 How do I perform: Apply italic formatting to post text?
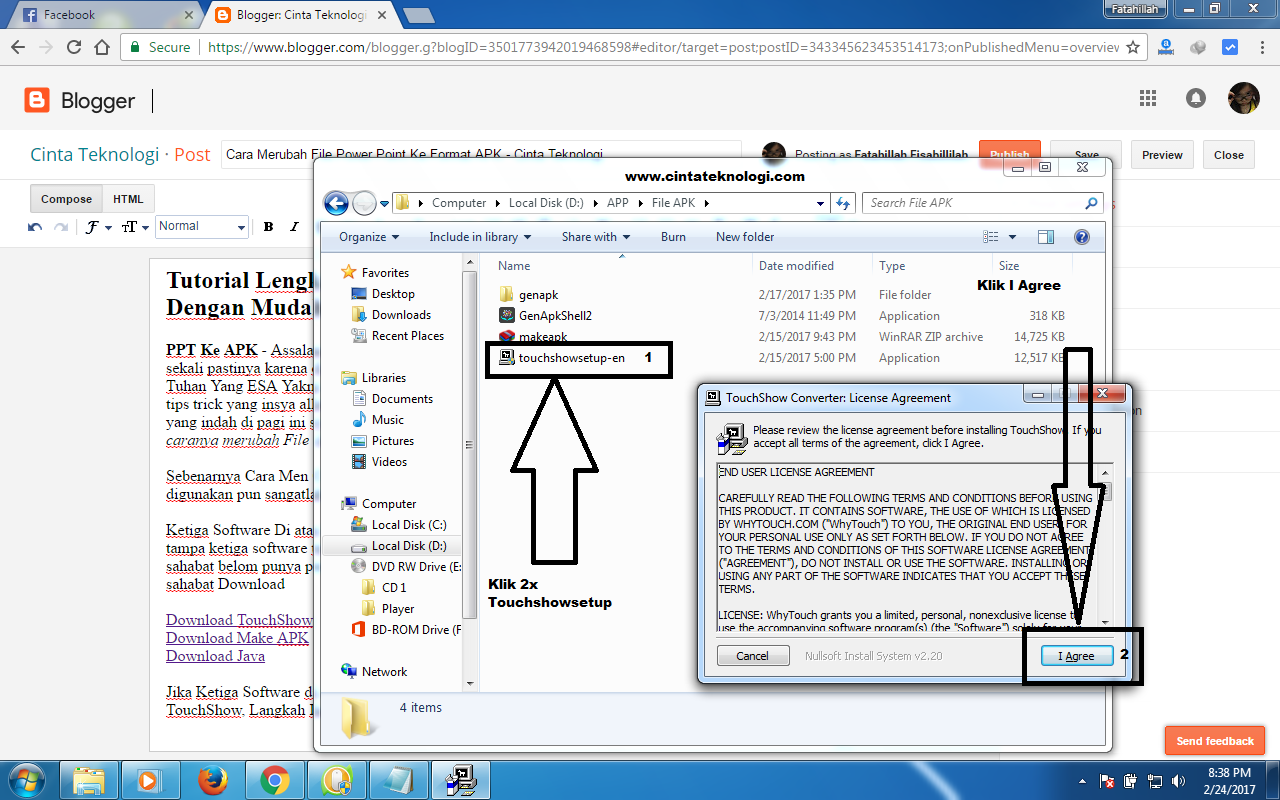click(x=294, y=227)
